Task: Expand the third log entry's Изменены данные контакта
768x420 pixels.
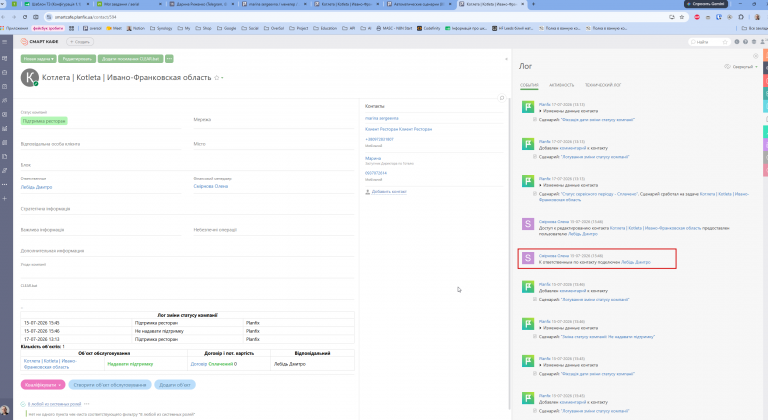Action: (568, 185)
